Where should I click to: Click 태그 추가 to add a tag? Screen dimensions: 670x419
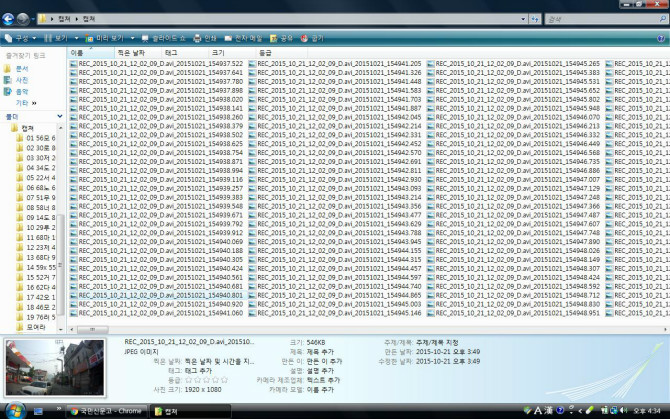pos(198,371)
